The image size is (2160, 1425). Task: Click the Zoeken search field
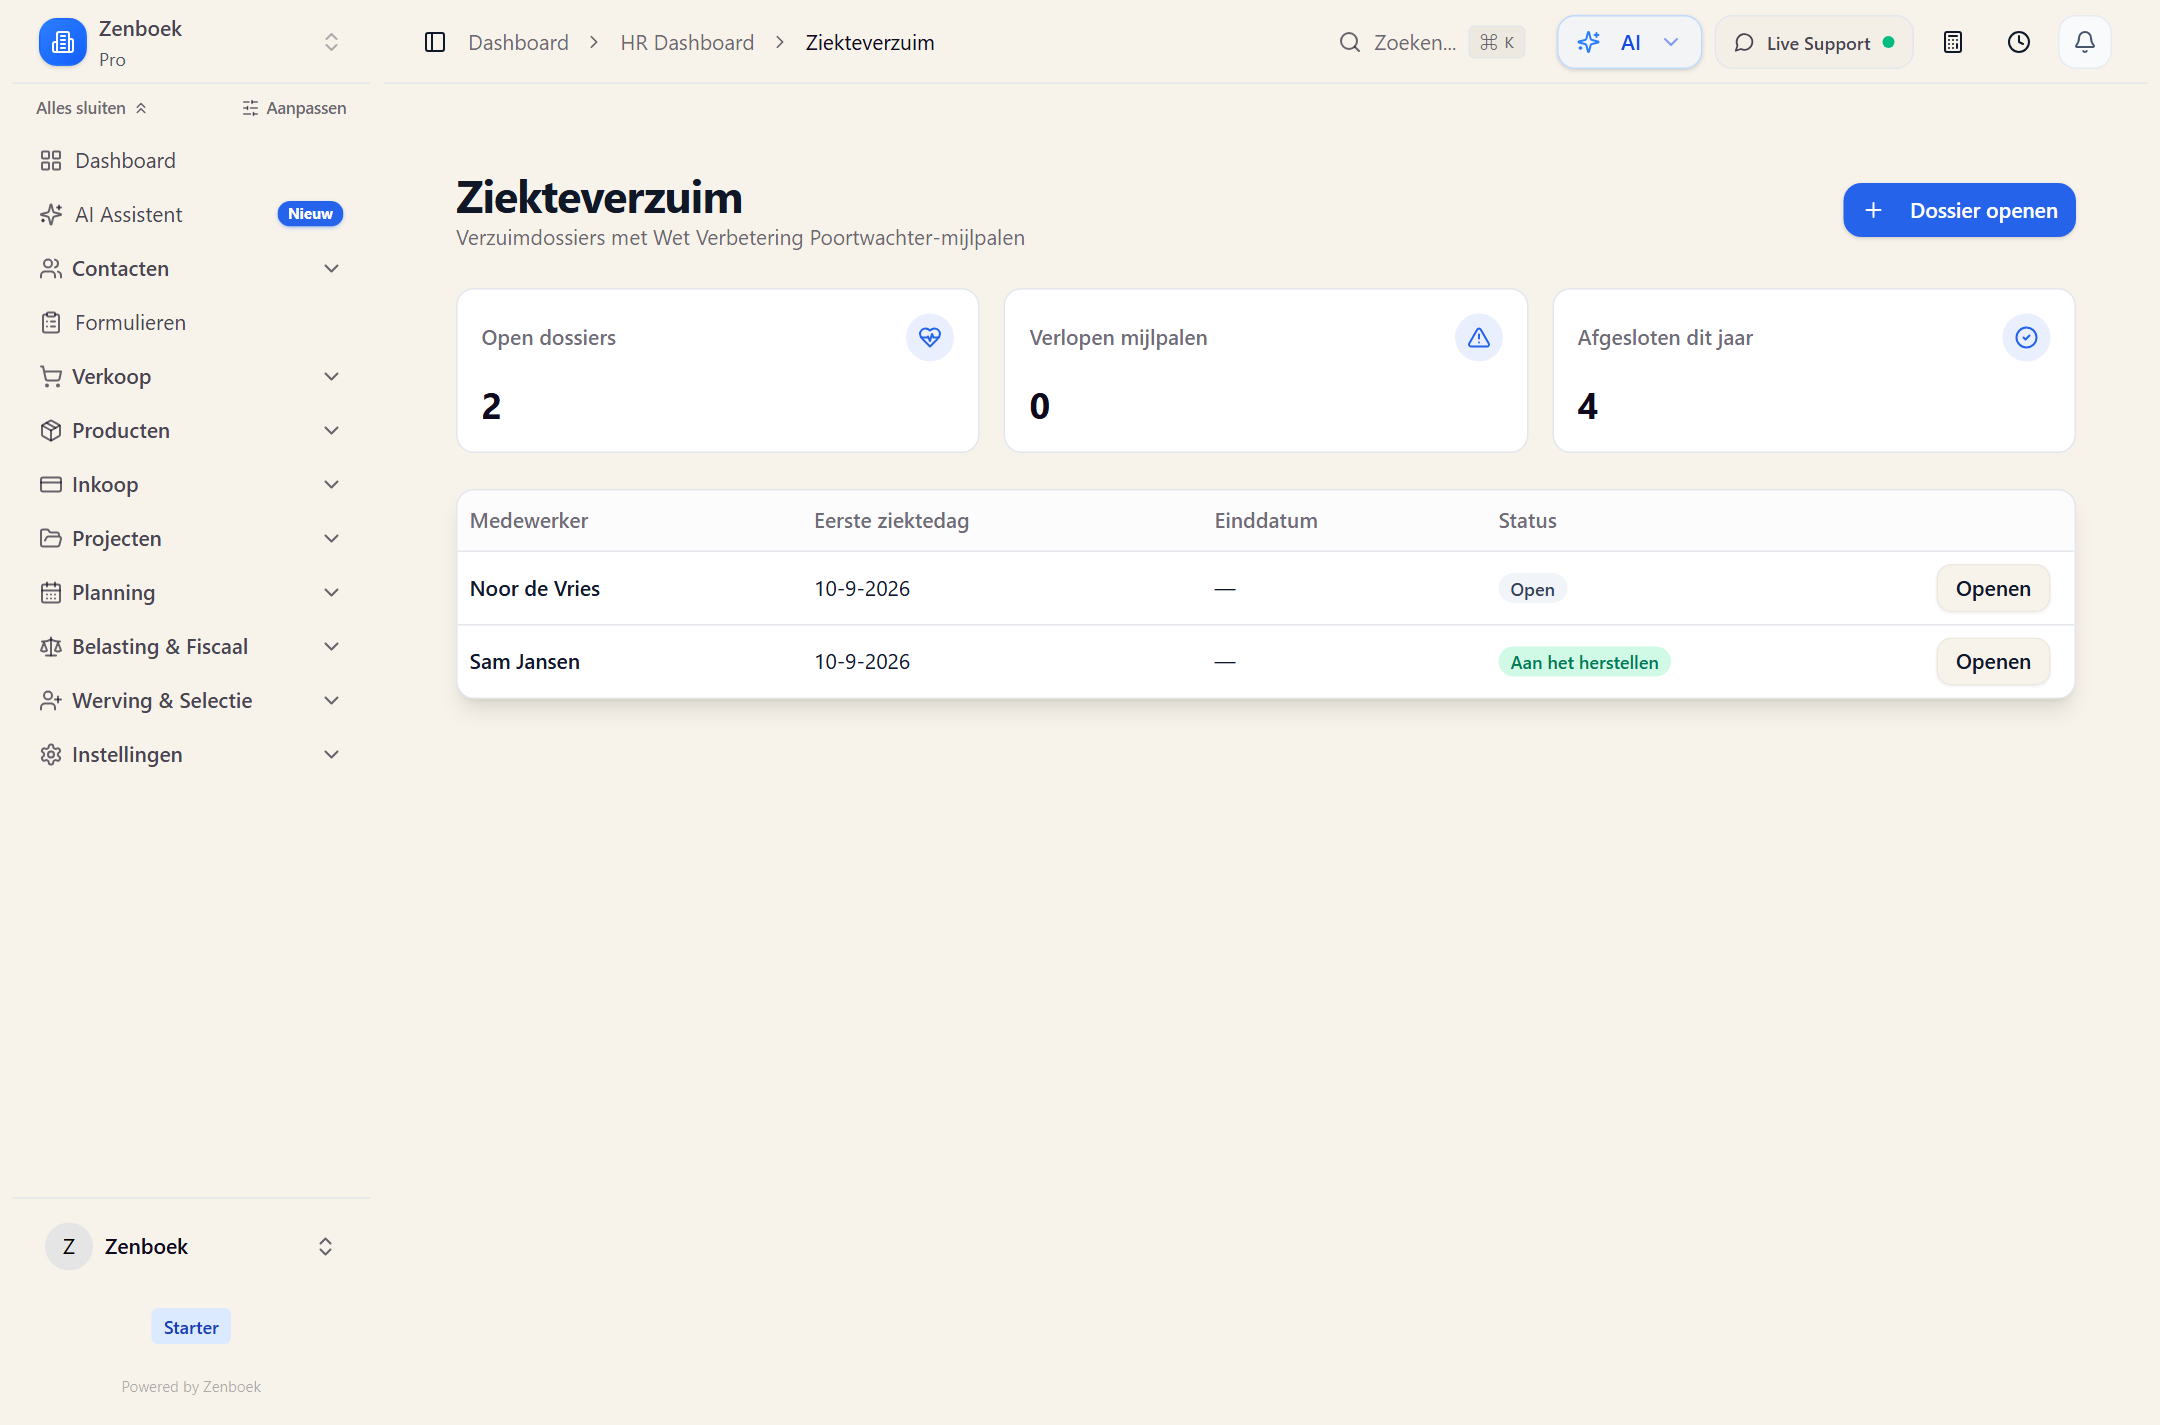pyautogui.click(x=1432, y=42)
